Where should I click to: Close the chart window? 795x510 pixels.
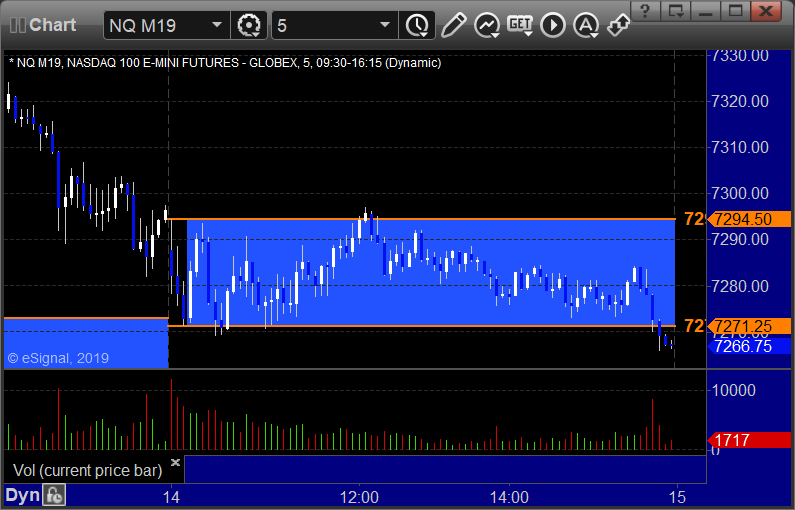click(766, 11)
